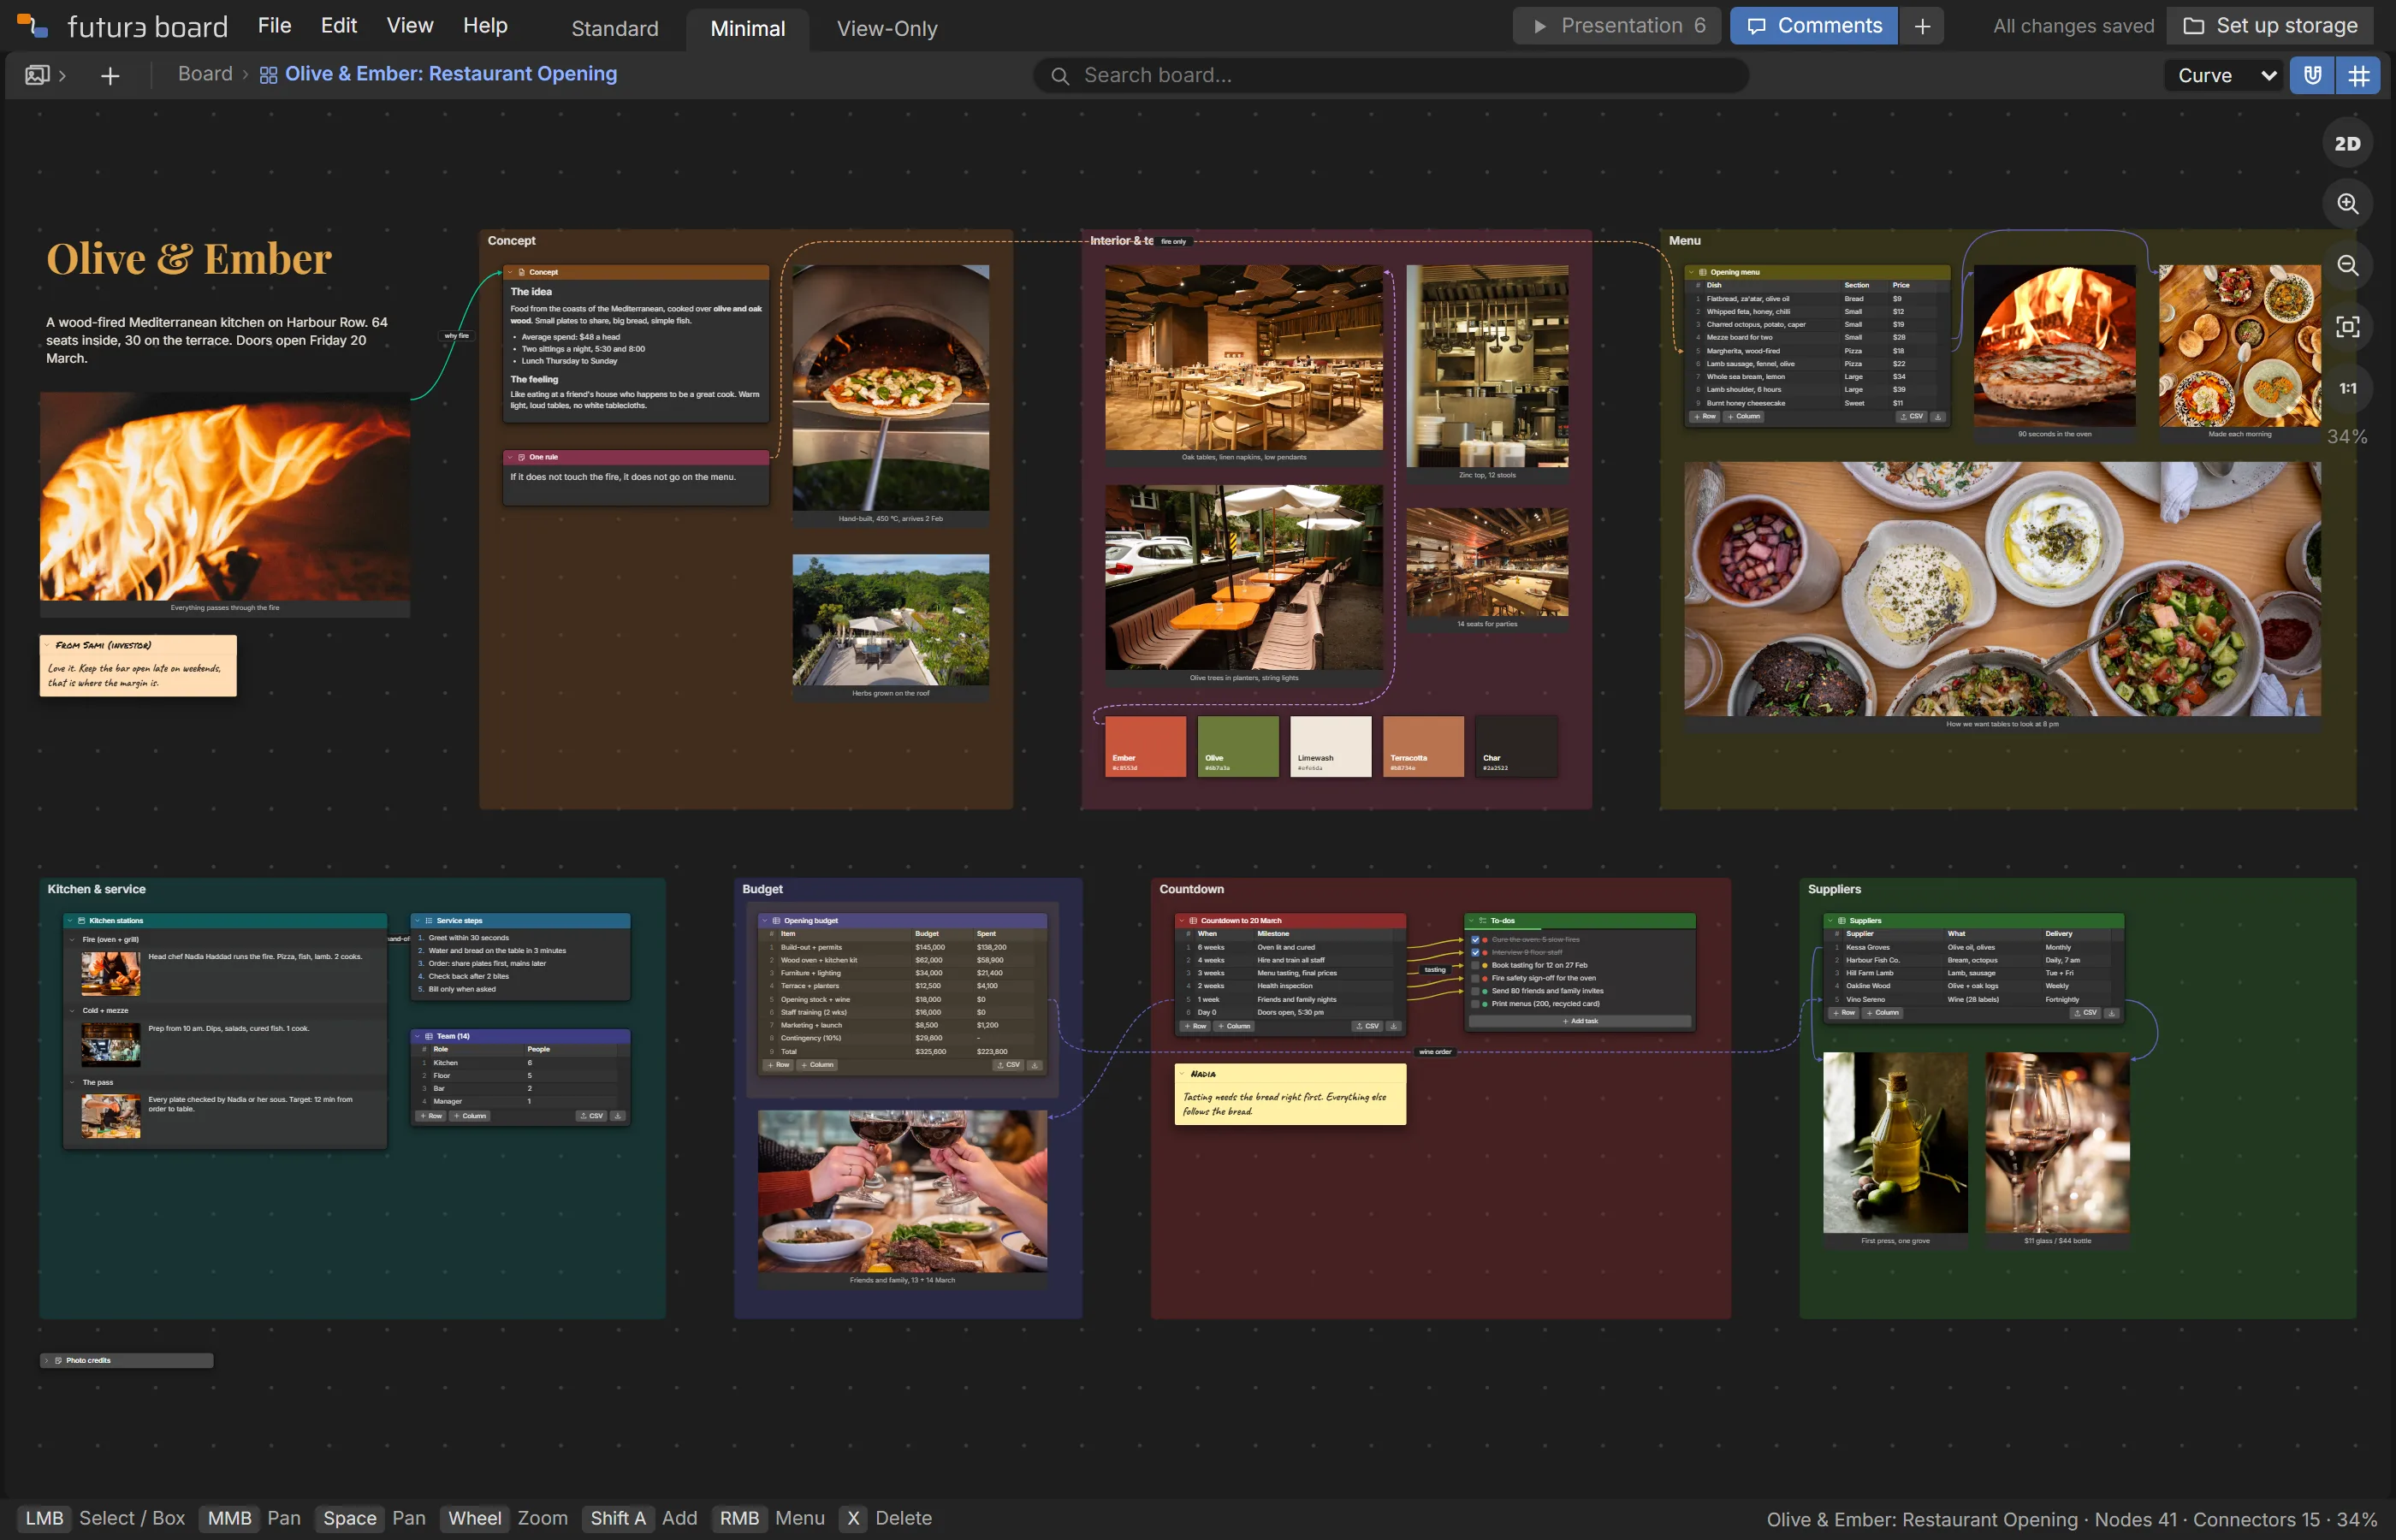Toggle the magnet snap icon
Viewport: 2396px width, 1540px height.
click(2312, 75)
